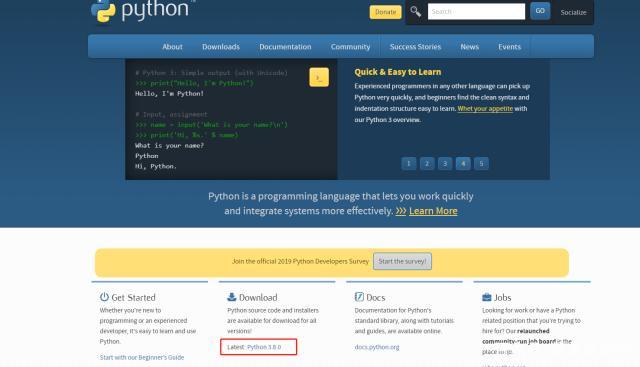This screenshot has width=640, height=367.
Task: Click the Get Started power icon
Action: coord(104,297)
